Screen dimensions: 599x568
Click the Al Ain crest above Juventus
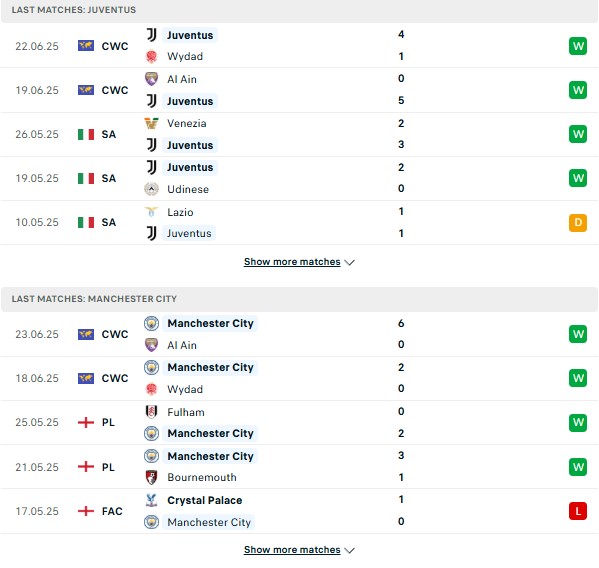pyautogui.click(x=151, y=79)
